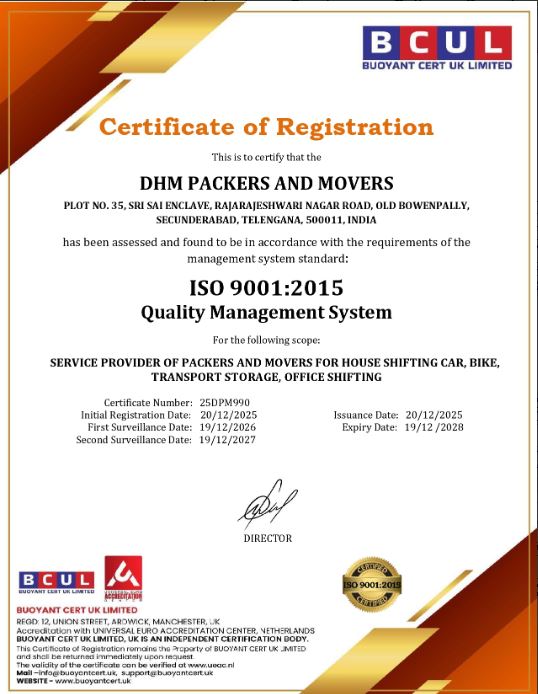Click the BCUL logo at top right

click(x=437, y=47)
